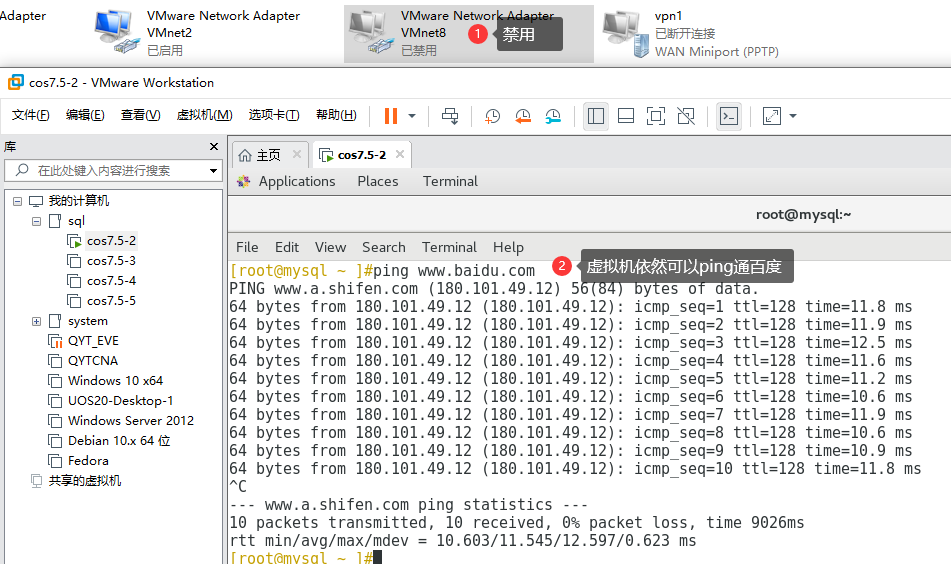
Task: Collapse the 我的计算机 tree node
Action: tap(18, 201)
